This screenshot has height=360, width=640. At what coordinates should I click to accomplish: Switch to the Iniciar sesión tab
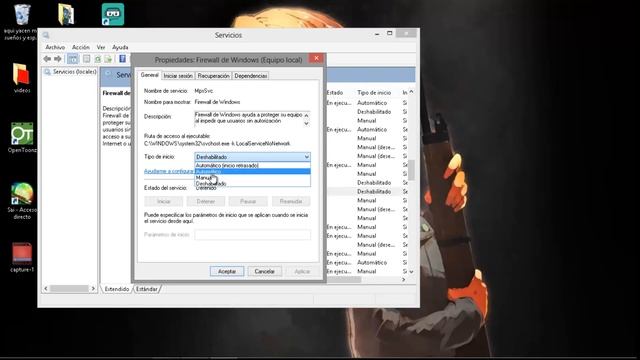178,76
